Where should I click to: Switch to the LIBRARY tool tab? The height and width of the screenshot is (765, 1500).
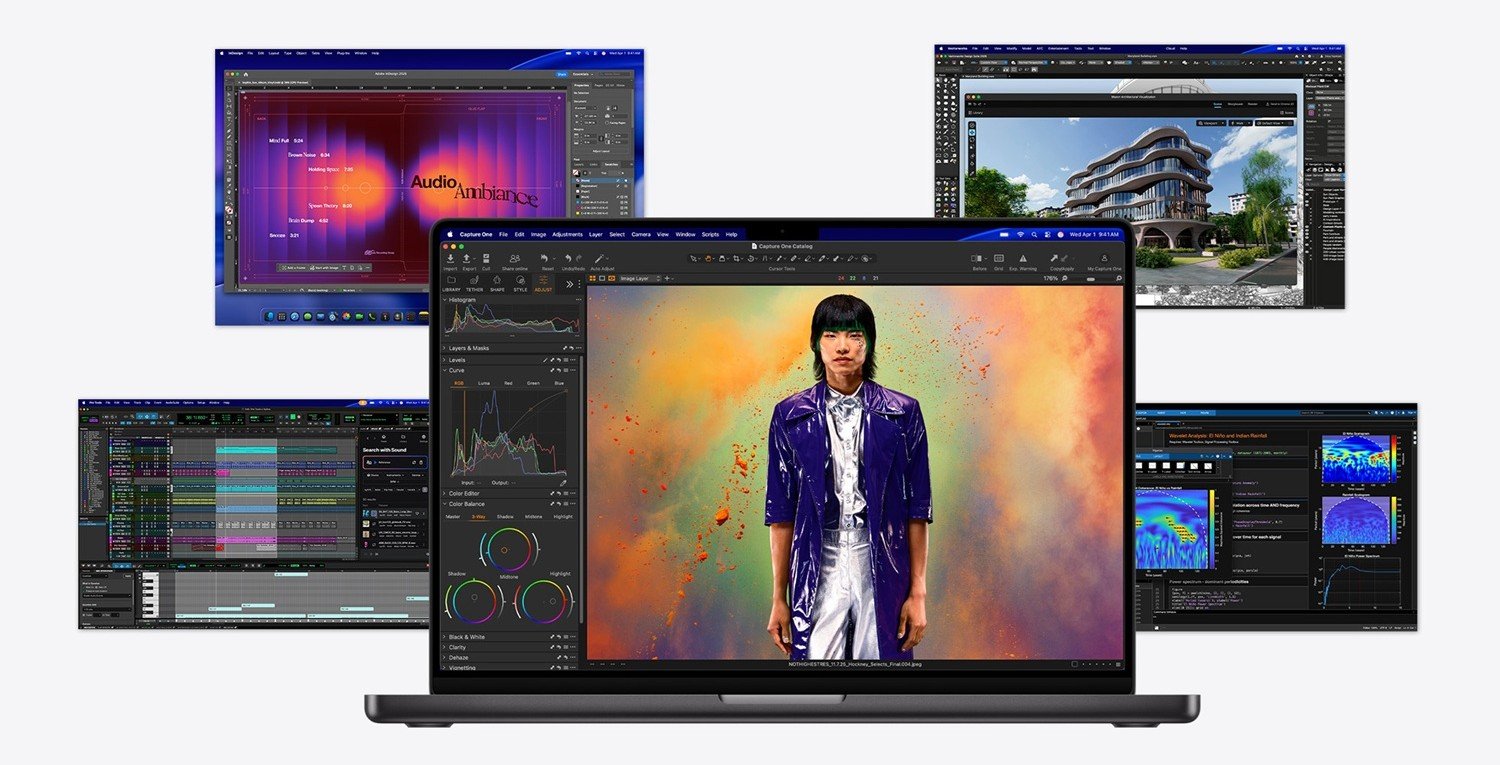[x=451, y=284]
